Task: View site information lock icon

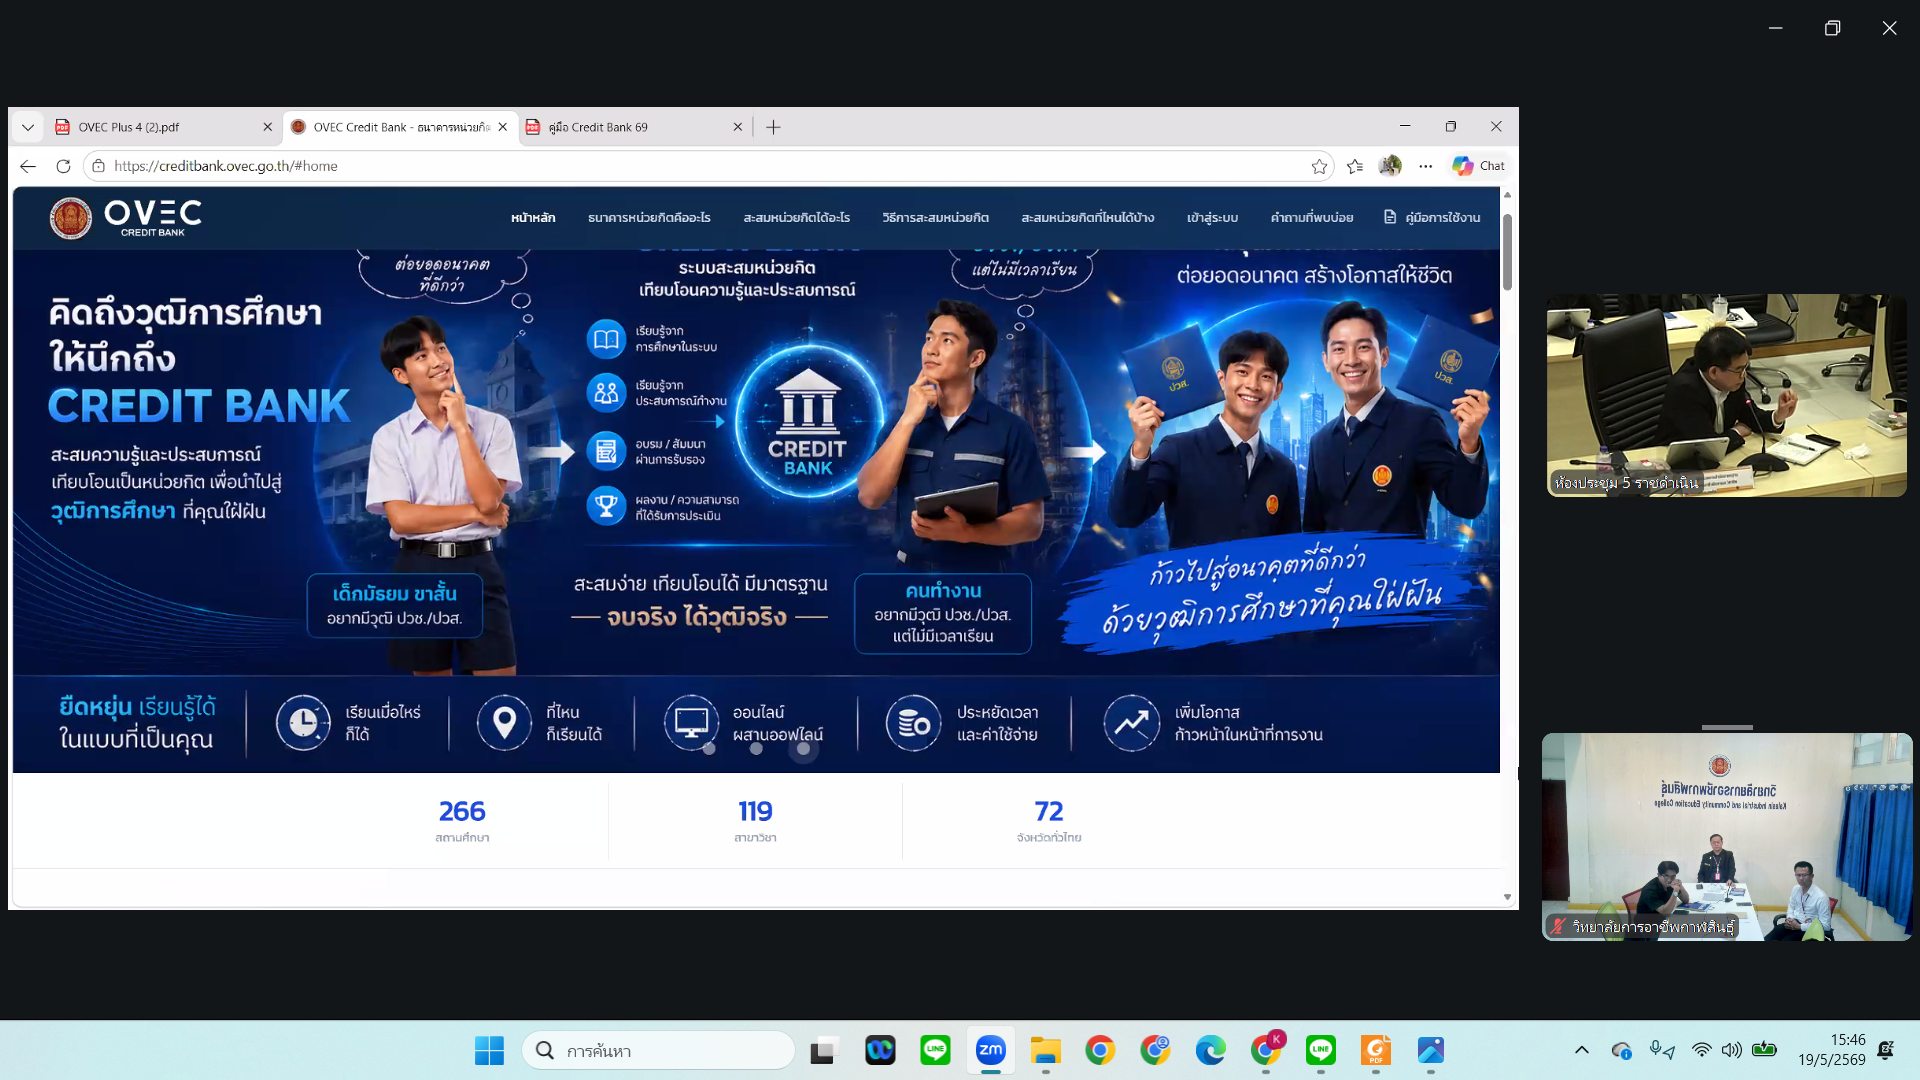Action: point(98,166)
